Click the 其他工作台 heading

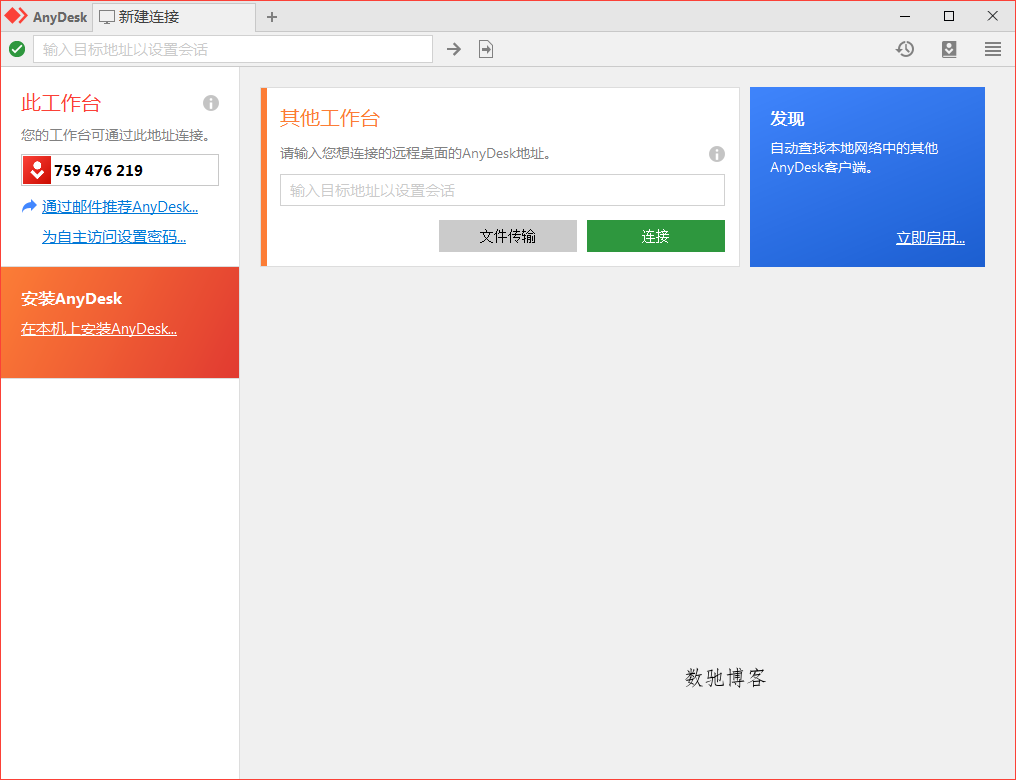(x=330, y=119)
